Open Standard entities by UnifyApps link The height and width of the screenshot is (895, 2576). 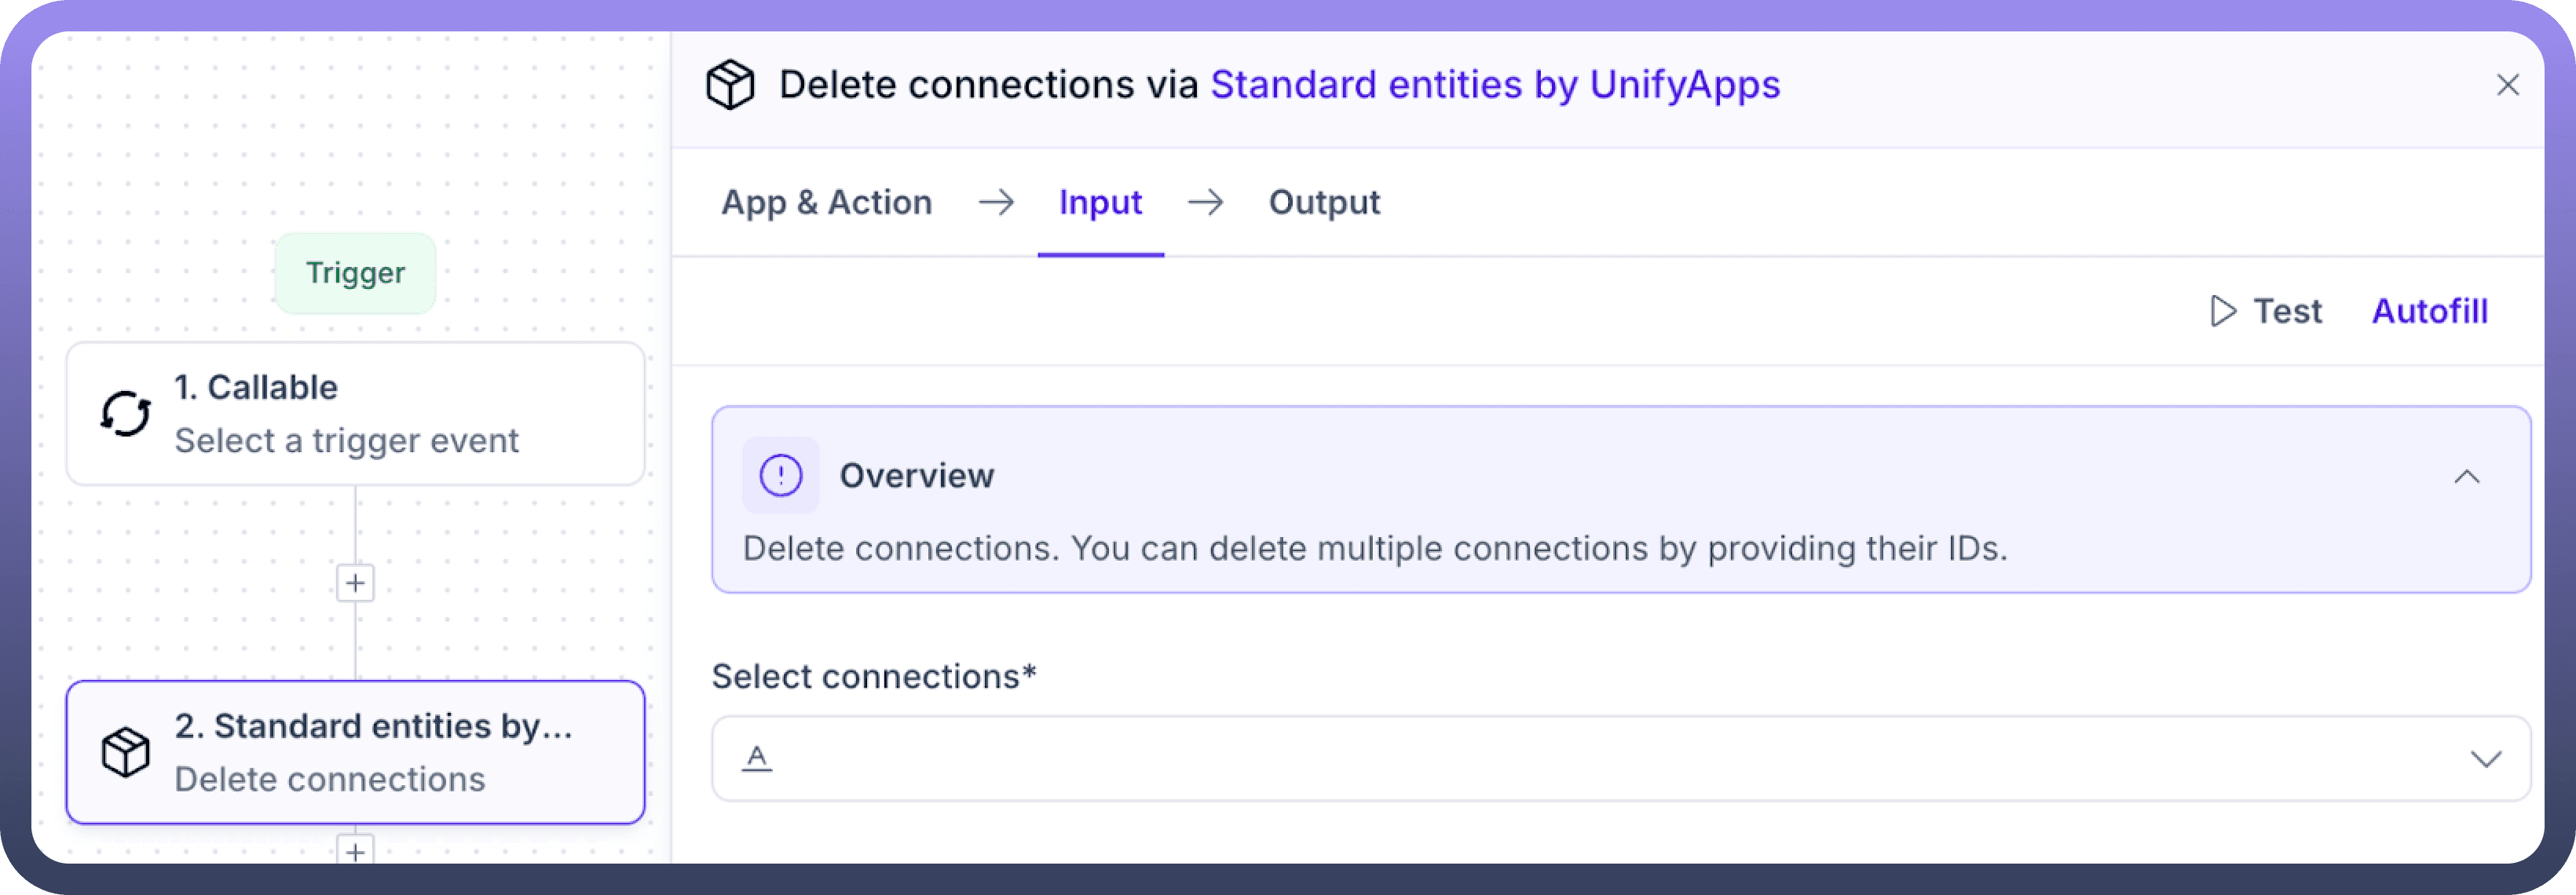pyautogui.click(x=1494, y=85)
